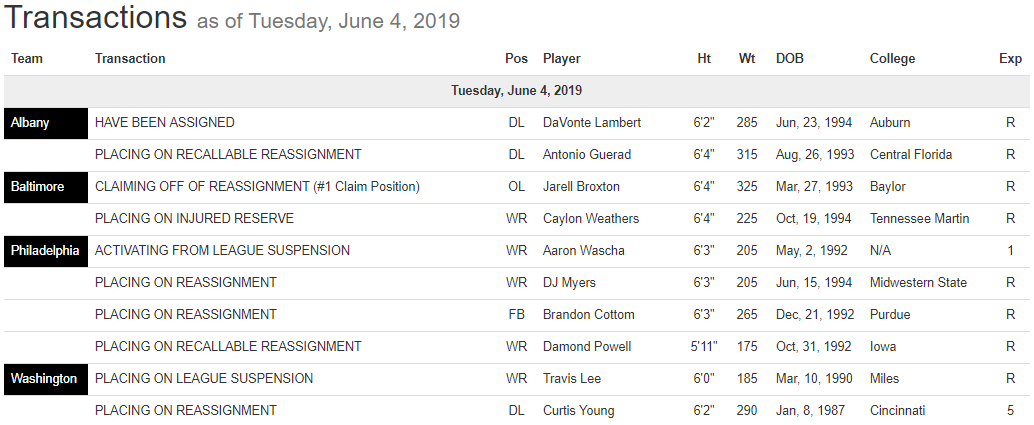
Task: Click the Exp column header
Action: pos(1010,59)
